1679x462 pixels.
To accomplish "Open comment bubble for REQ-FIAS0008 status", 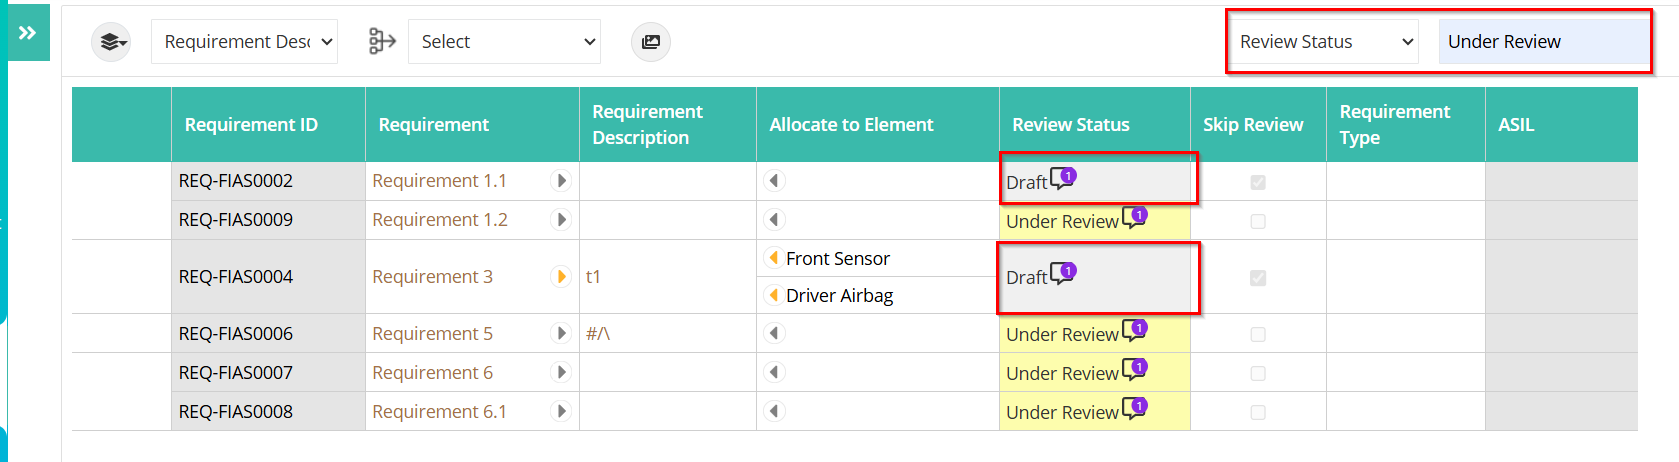I will (x=1134, y=409).
